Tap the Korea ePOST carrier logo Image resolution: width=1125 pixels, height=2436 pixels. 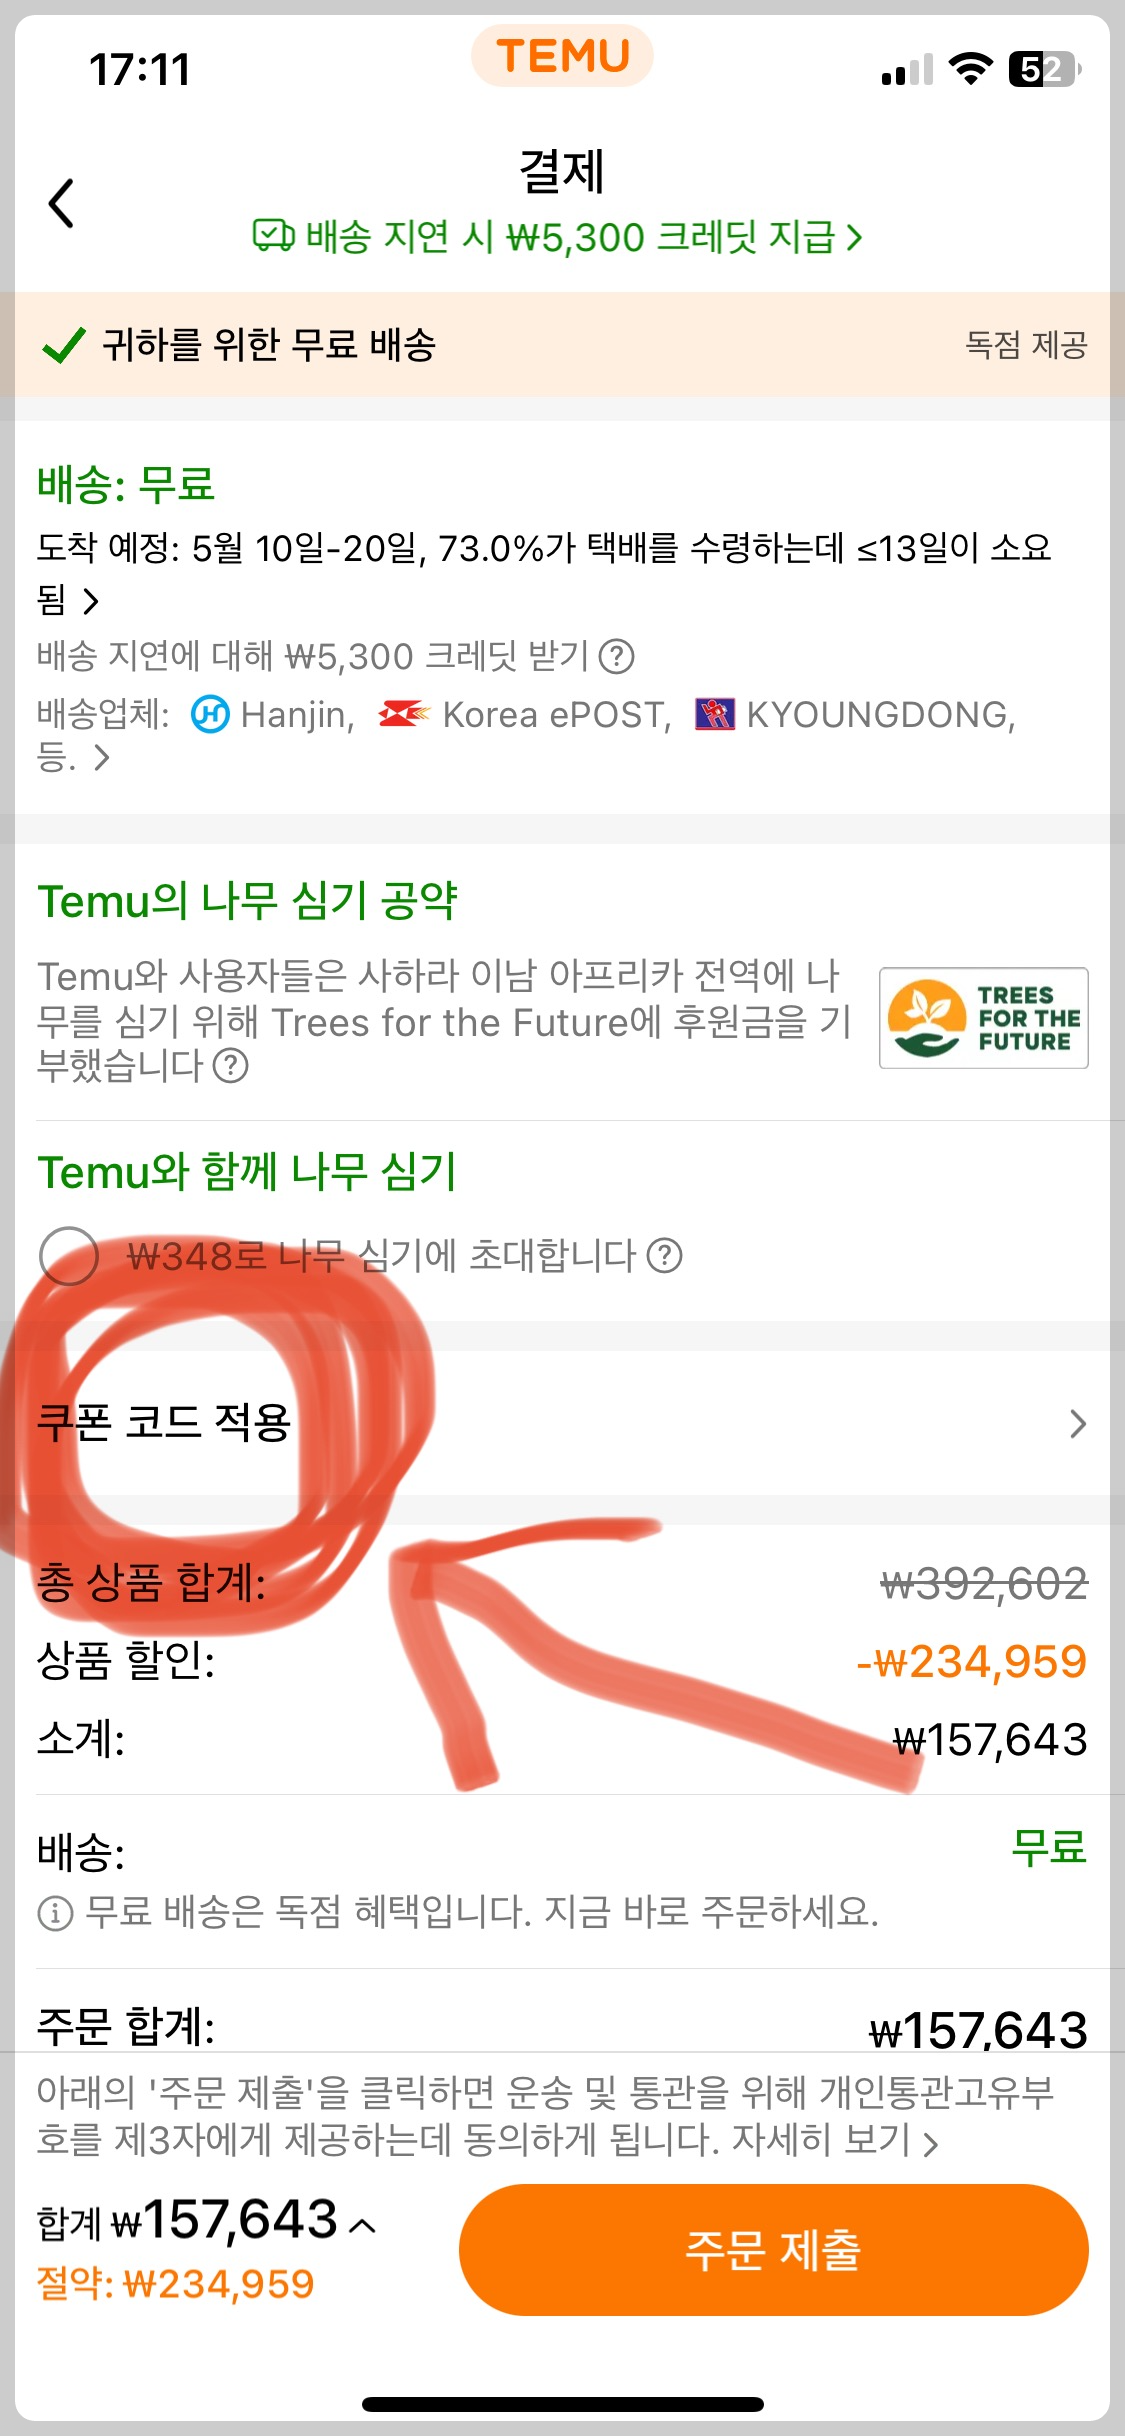tap(404, 714)
